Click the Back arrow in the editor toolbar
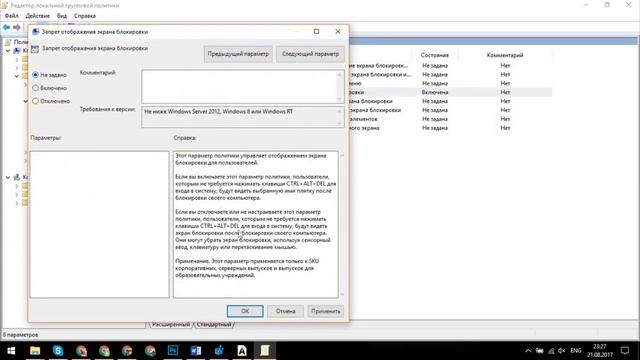Image resolution: width=640 pixels, height=360 pixels. [x=6, y=27]
